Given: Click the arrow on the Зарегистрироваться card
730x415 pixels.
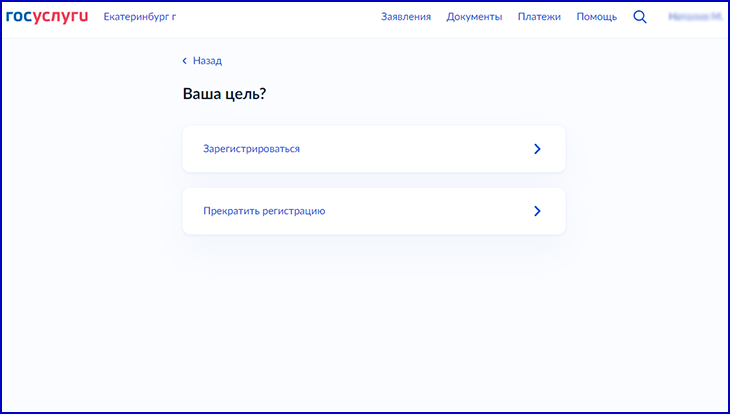Looking at the screenshot, I should pyautogui.click(x=537, y=149).
